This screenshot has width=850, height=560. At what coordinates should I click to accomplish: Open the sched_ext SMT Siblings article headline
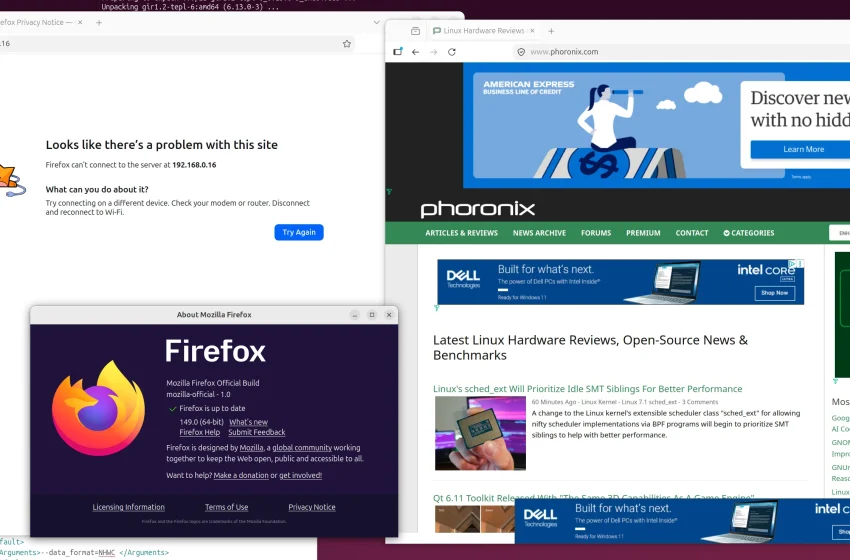588,389
